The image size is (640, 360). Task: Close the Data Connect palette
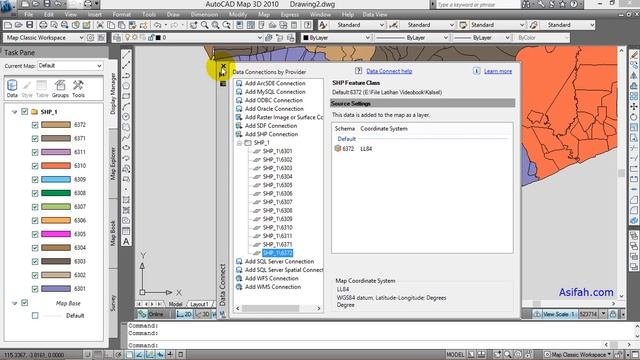pyautogui.click(x=223, y=66)
